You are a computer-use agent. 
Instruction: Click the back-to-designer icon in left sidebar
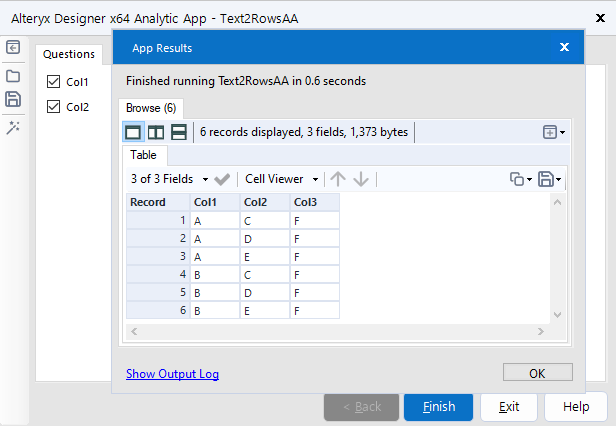(13, 48)
